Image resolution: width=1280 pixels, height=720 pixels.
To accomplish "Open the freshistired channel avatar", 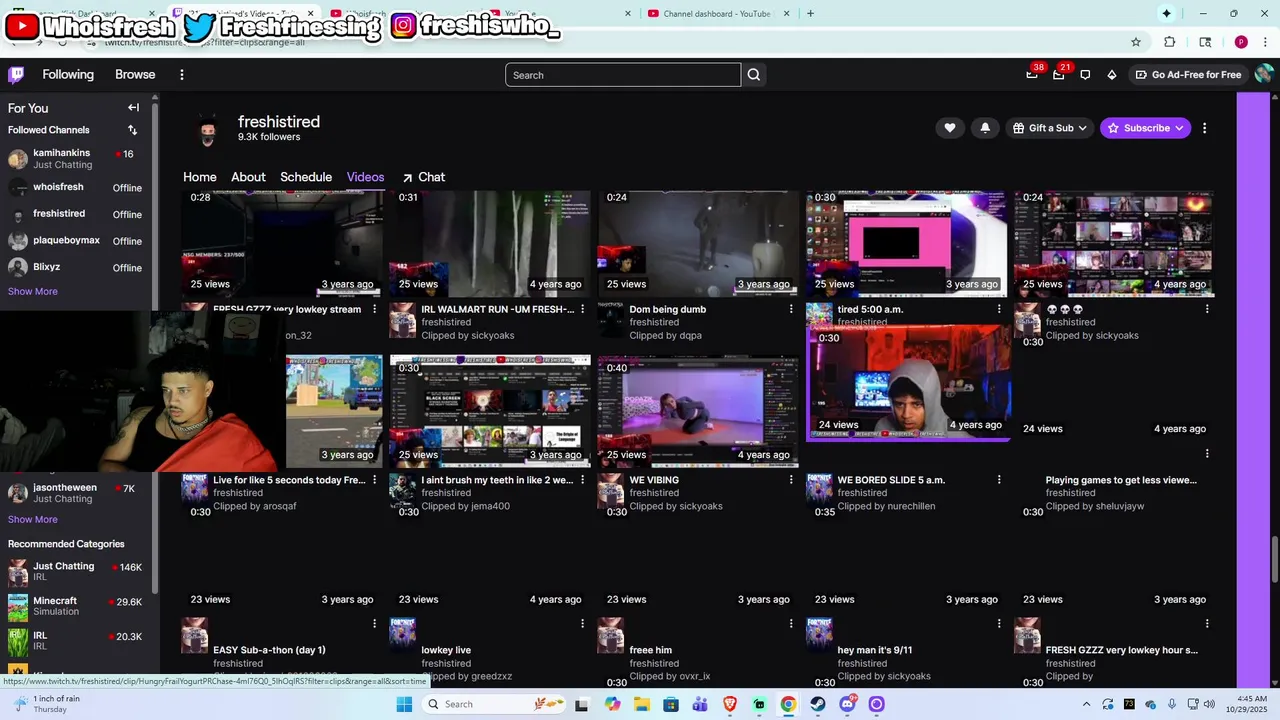I will (x=208, y=130).
